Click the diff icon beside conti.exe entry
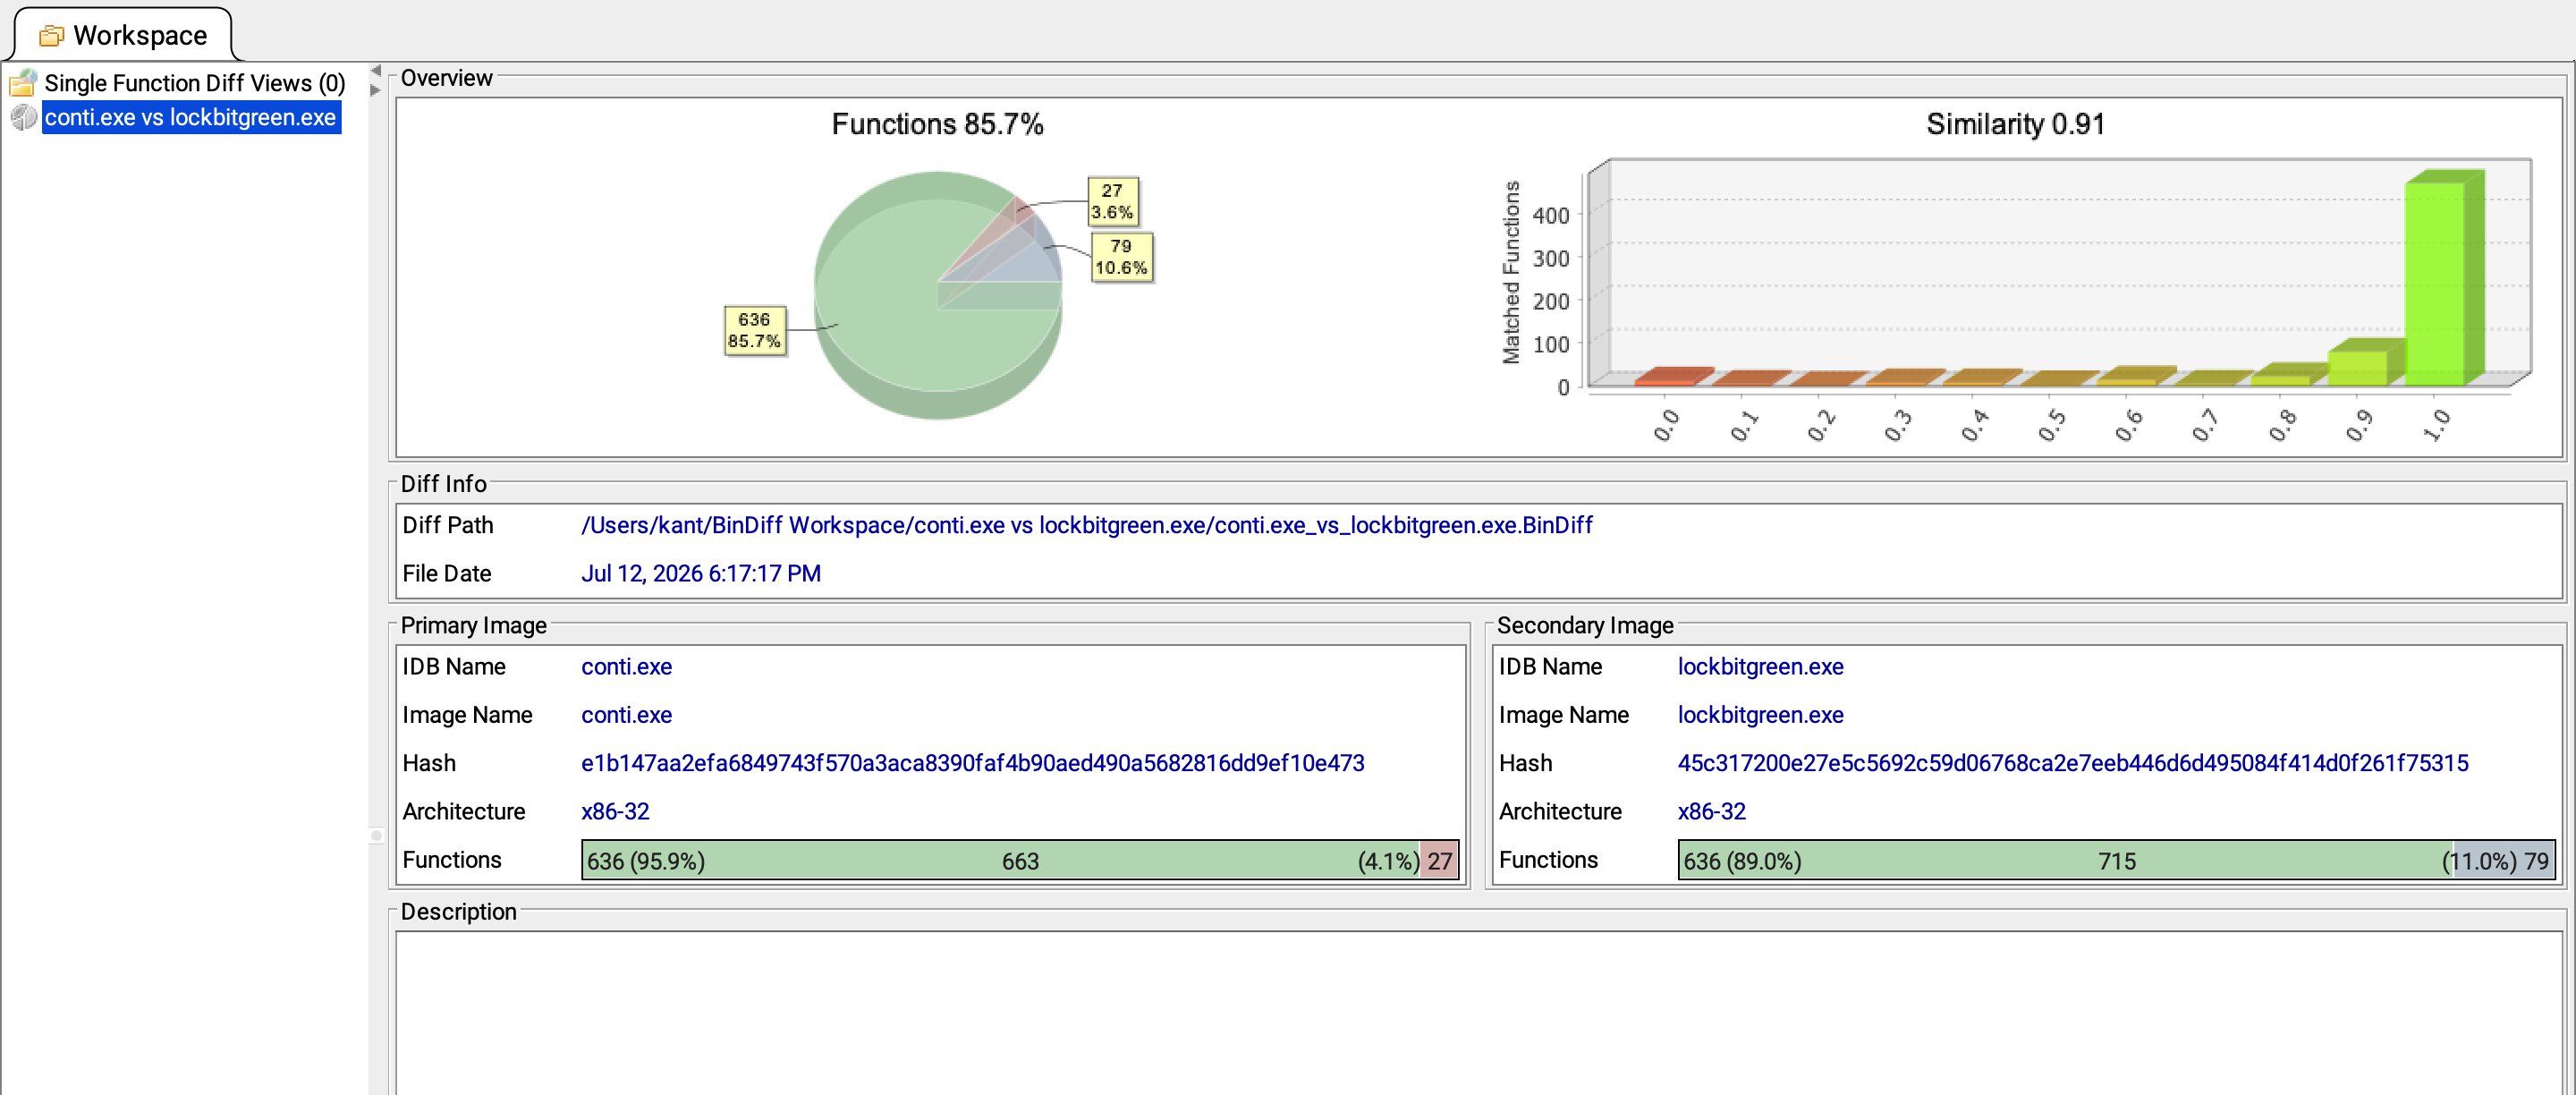The width and height of the screenshot is (2576, 1095). click(x=23, y=117)
